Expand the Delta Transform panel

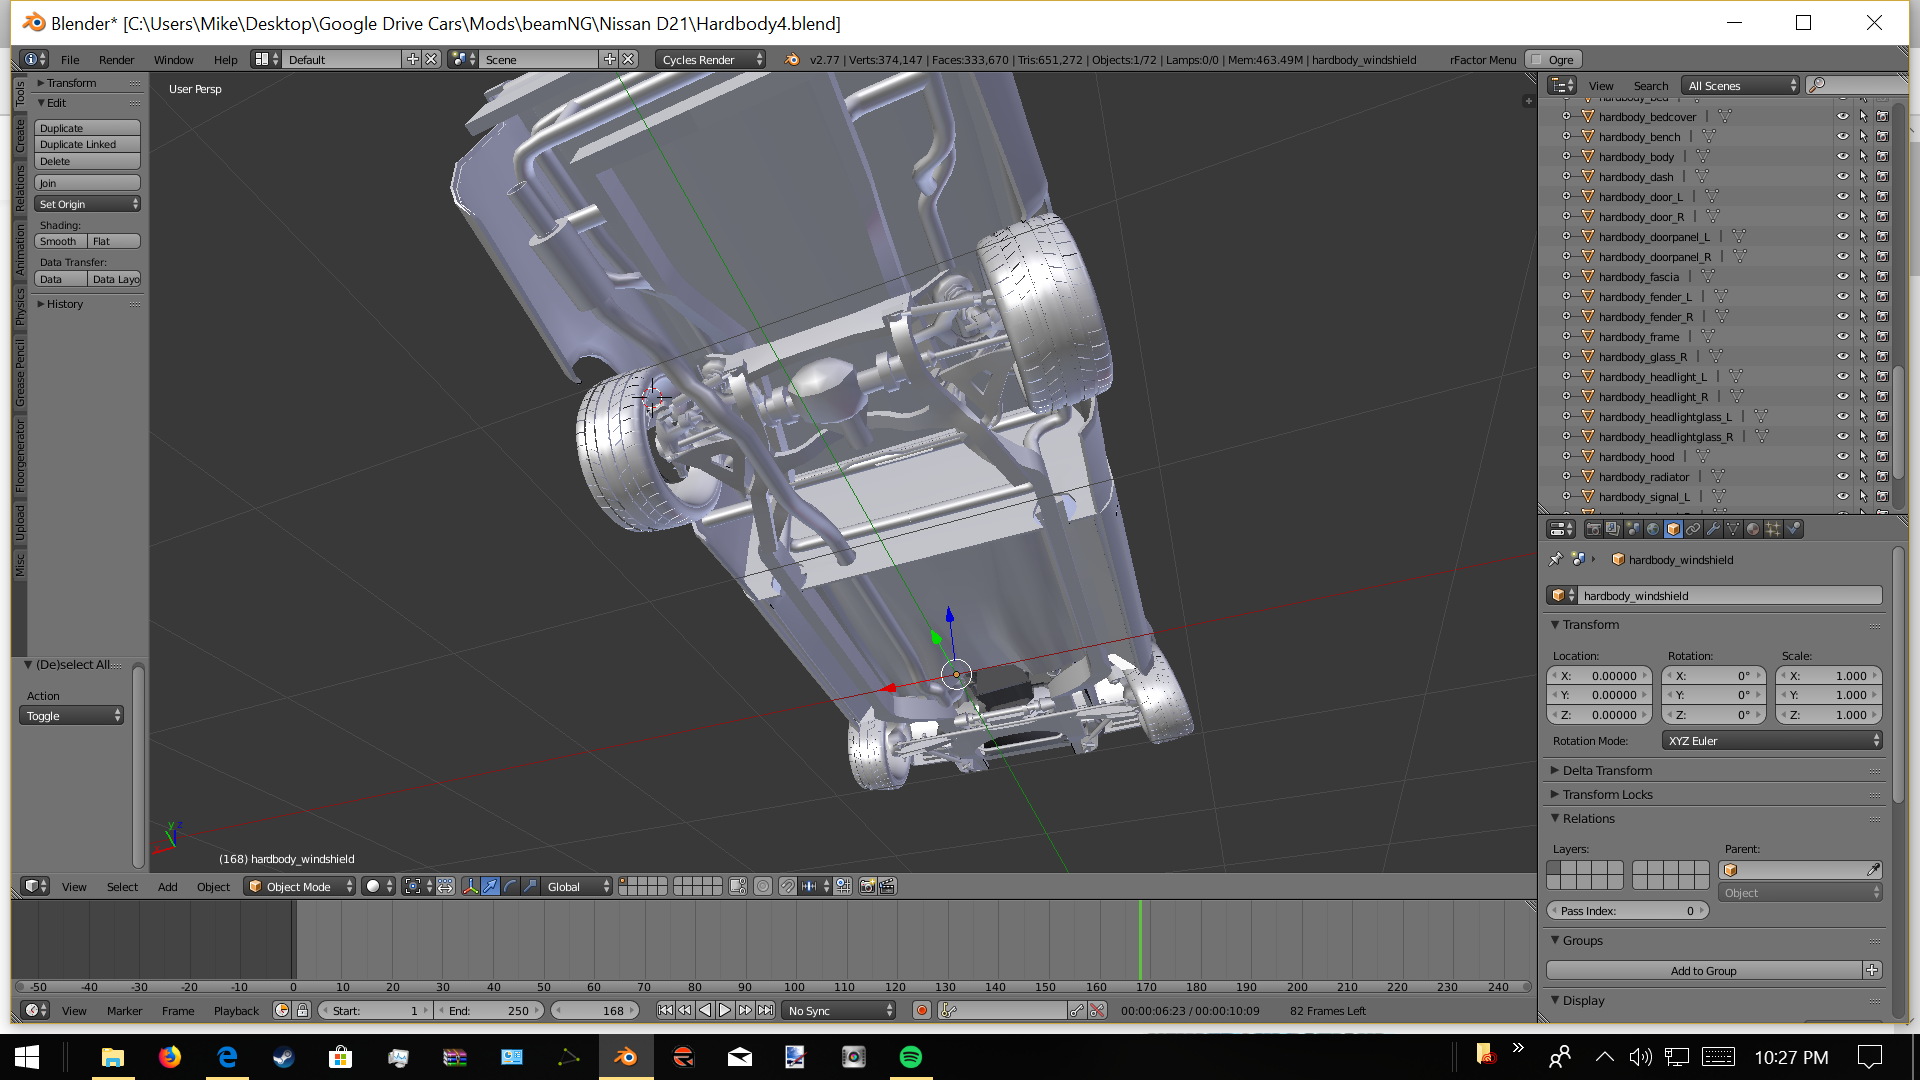click(1607, 771)
